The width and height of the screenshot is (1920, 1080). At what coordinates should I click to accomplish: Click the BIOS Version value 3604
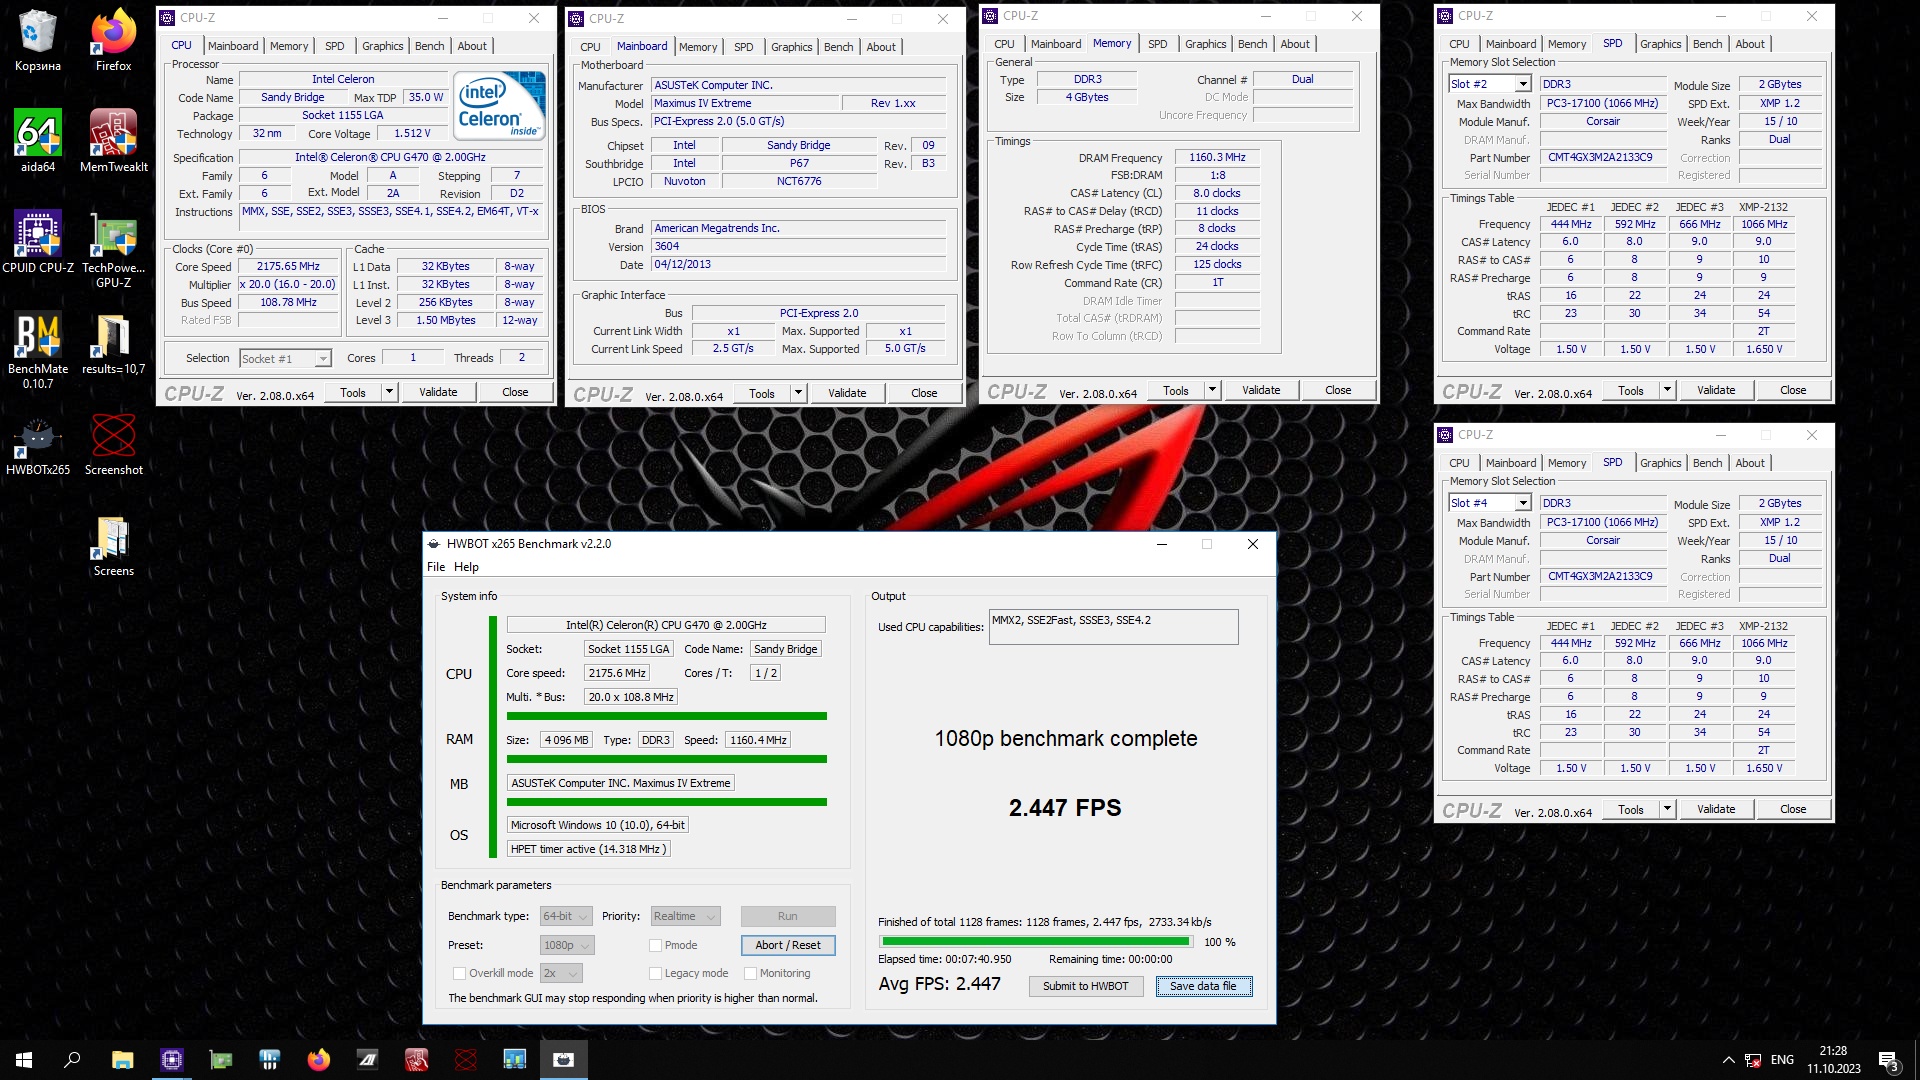[x=798, y=247]
